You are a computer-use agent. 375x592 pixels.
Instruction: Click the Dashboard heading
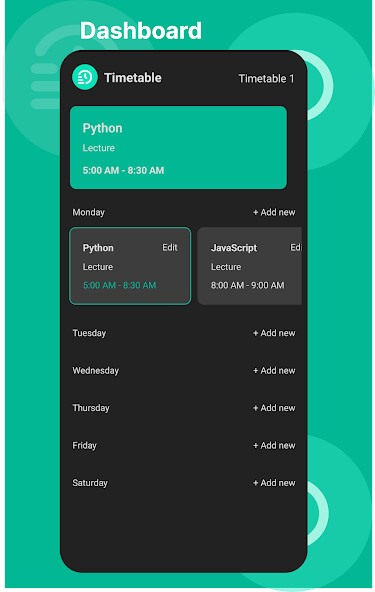[140, 31]
